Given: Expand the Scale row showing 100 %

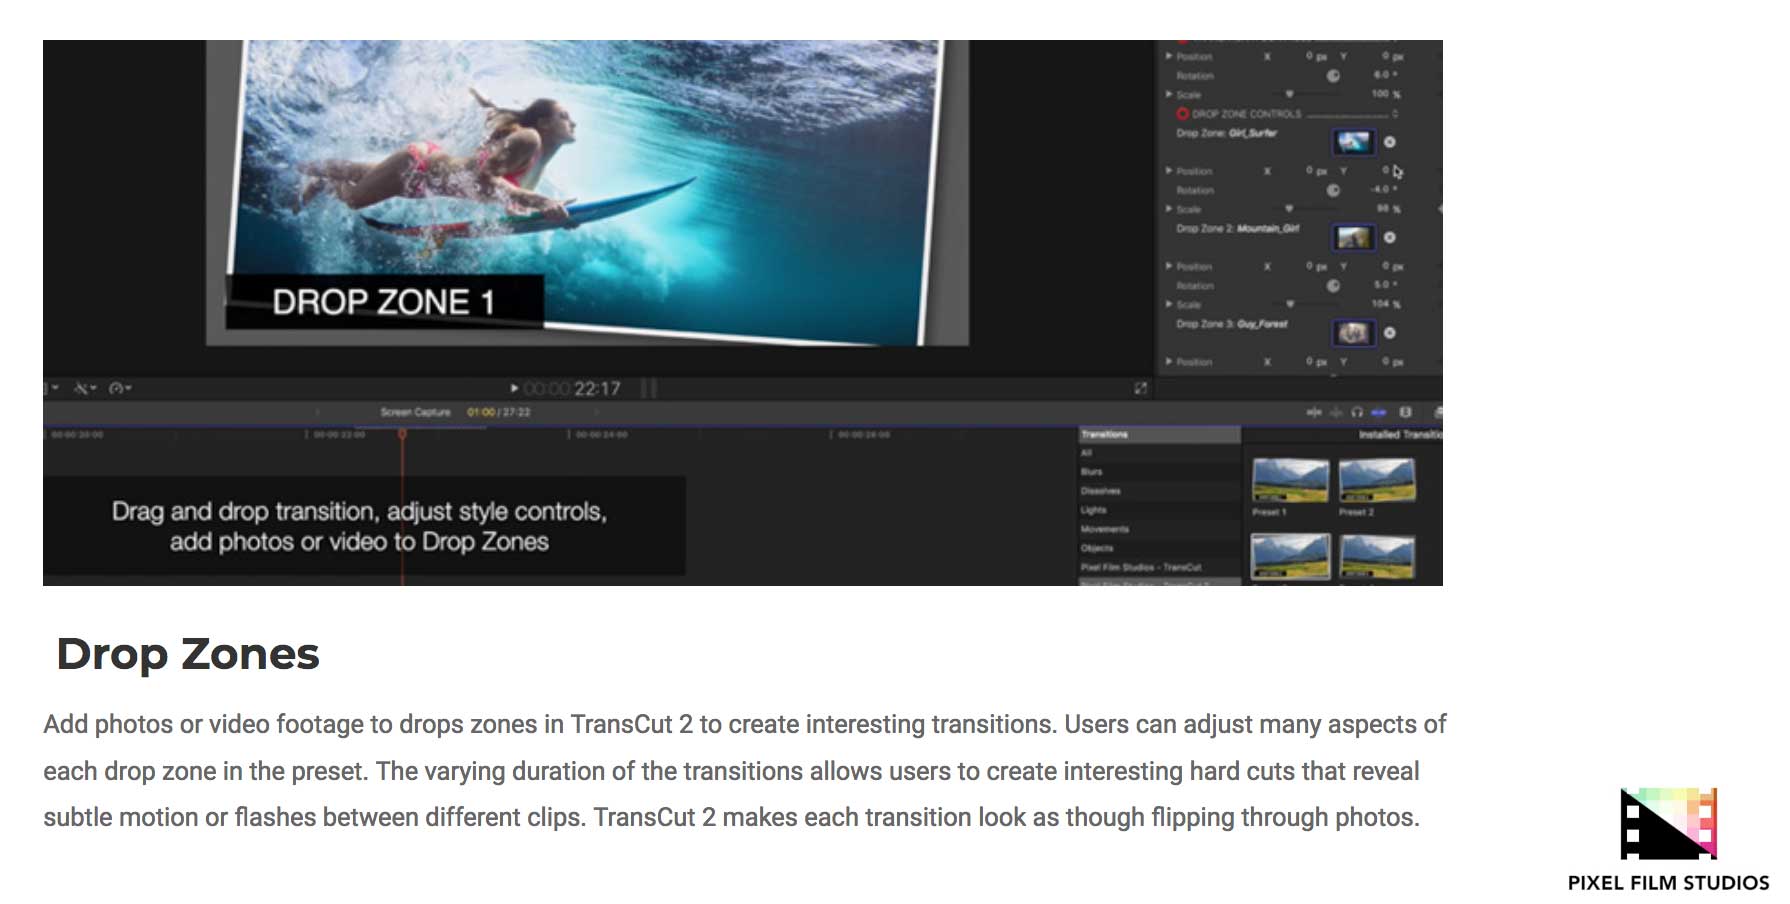Looking at the screenshot, I should tap(1169, 95).
